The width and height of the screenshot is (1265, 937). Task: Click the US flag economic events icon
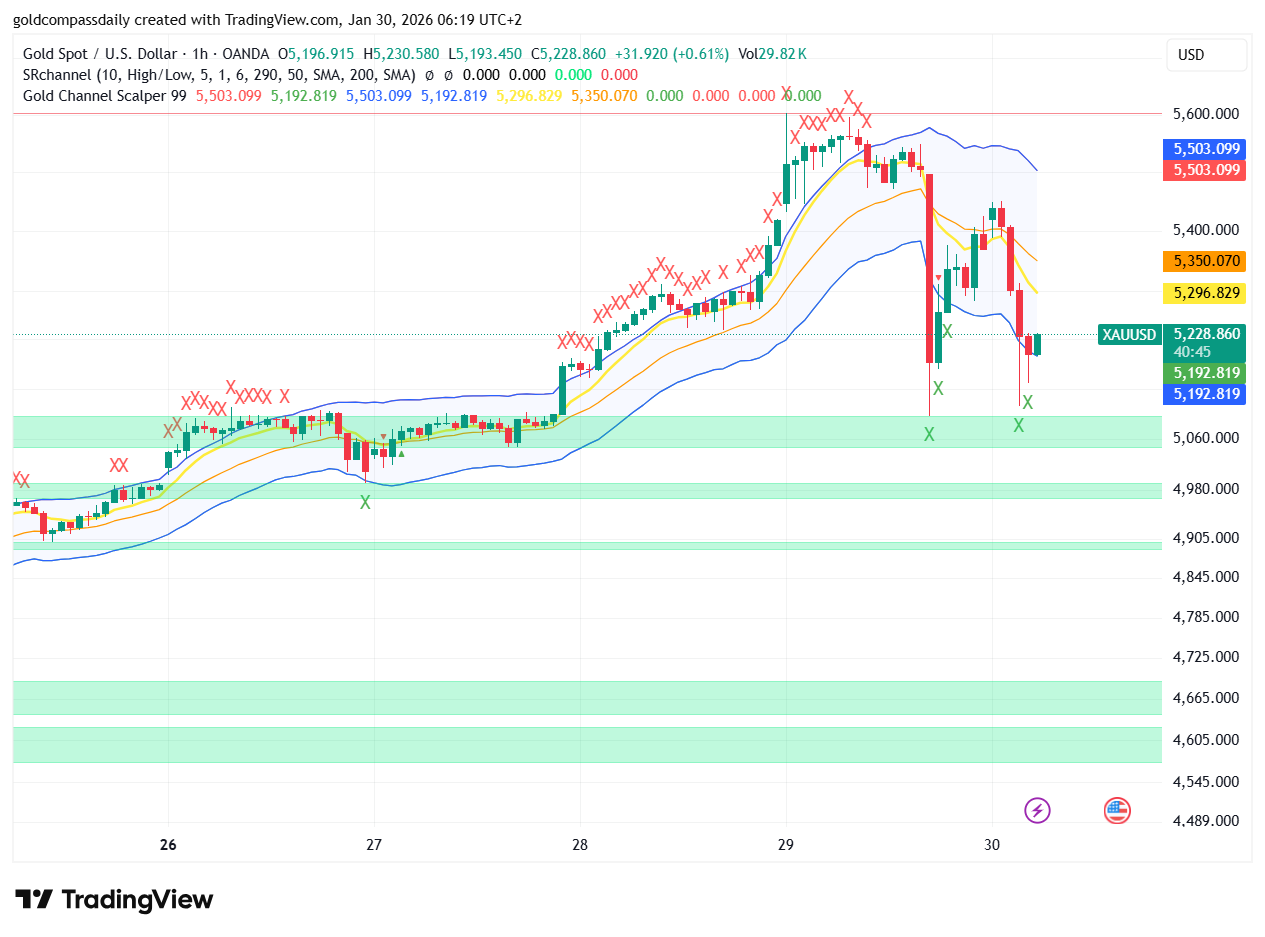click(x=1116, y=811)
